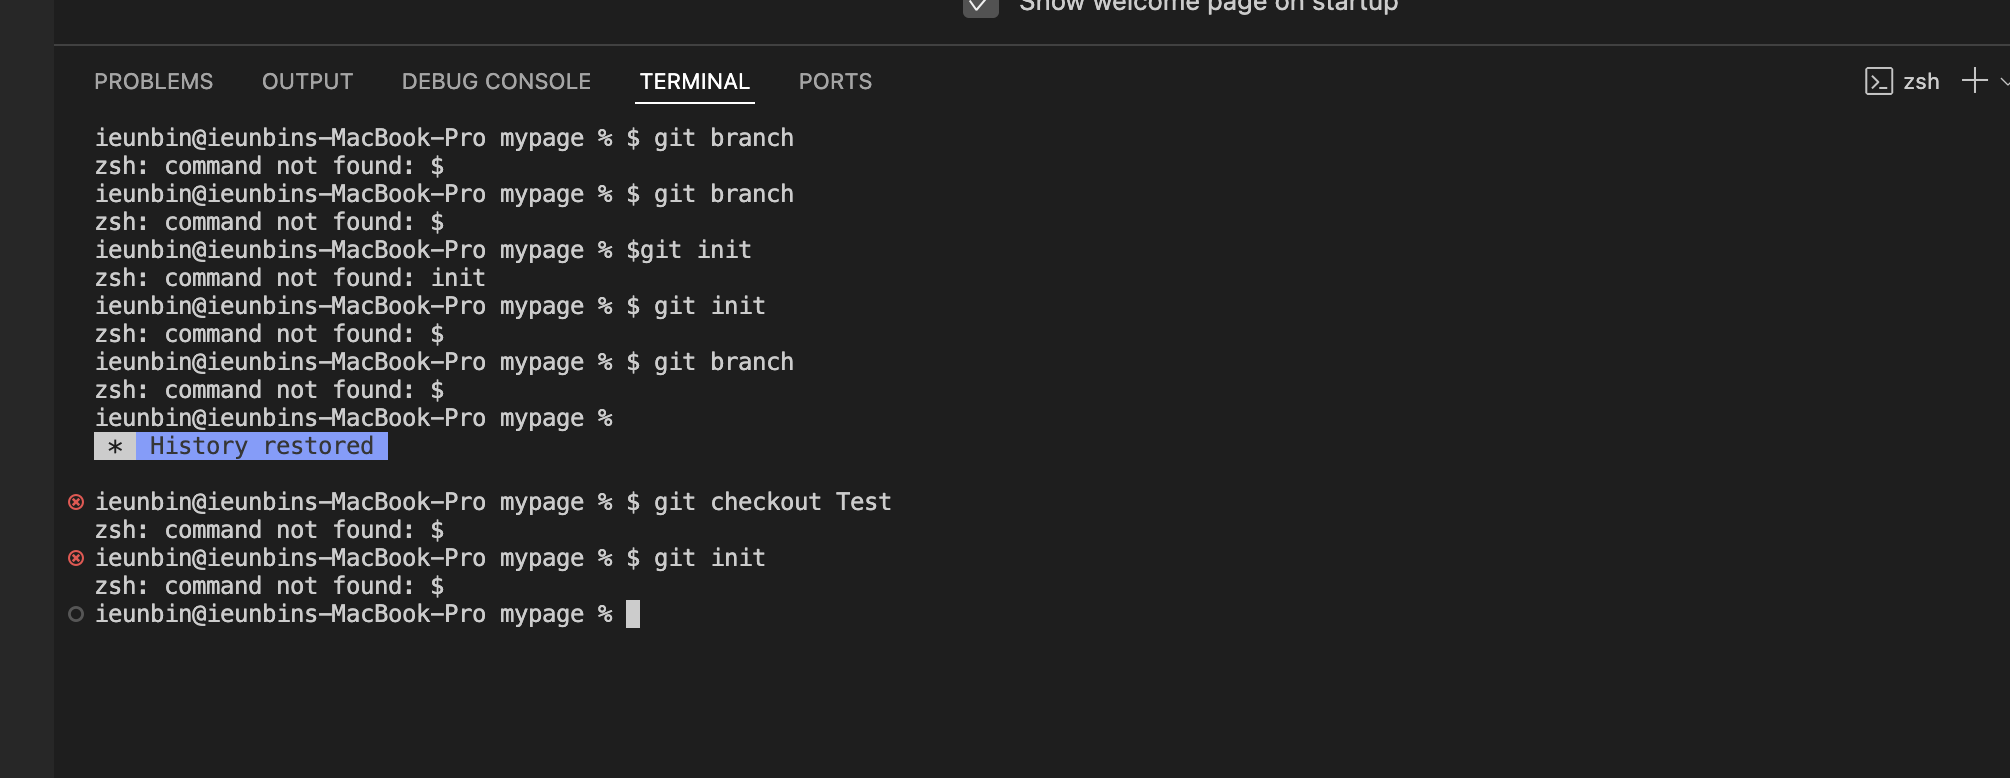
Task: Click the zsh terminal name label
Action: coord(1921,82)
